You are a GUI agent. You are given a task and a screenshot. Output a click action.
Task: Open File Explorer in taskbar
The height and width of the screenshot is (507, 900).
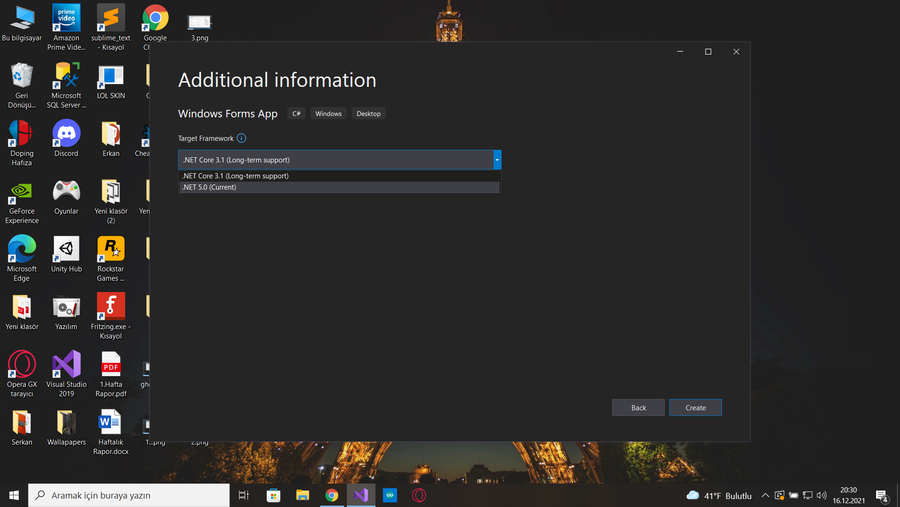[x=302, y=495]
